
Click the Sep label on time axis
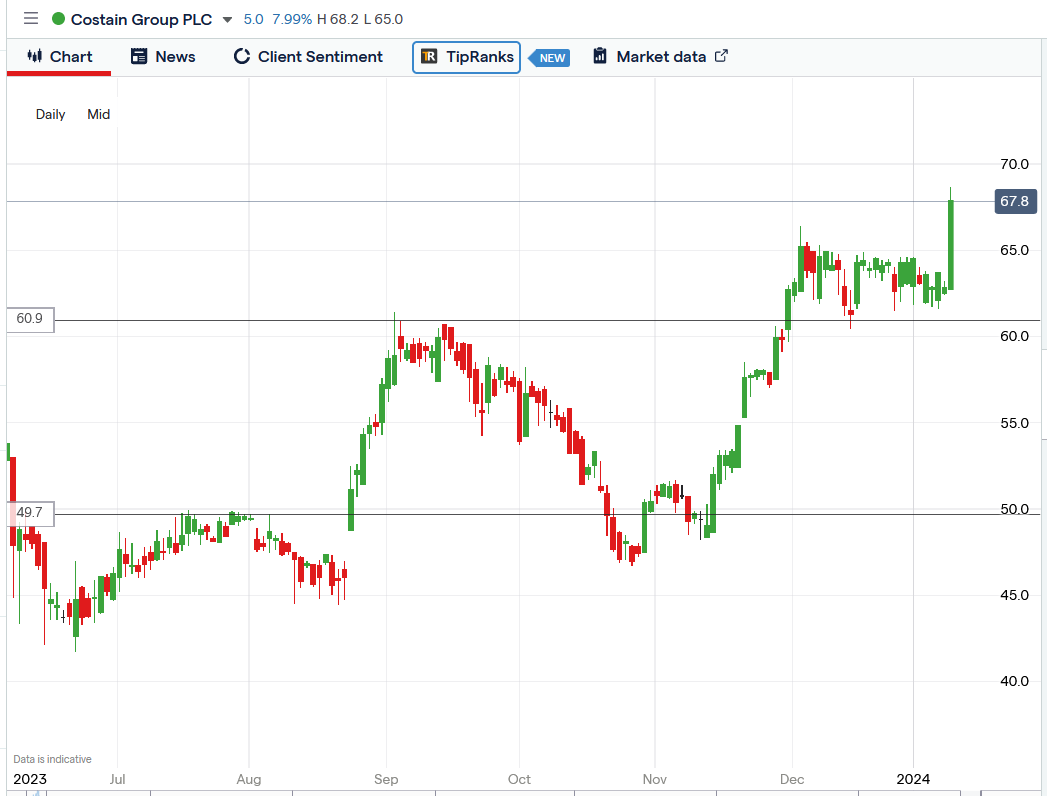pyautogui.click(x=386, y=779)
